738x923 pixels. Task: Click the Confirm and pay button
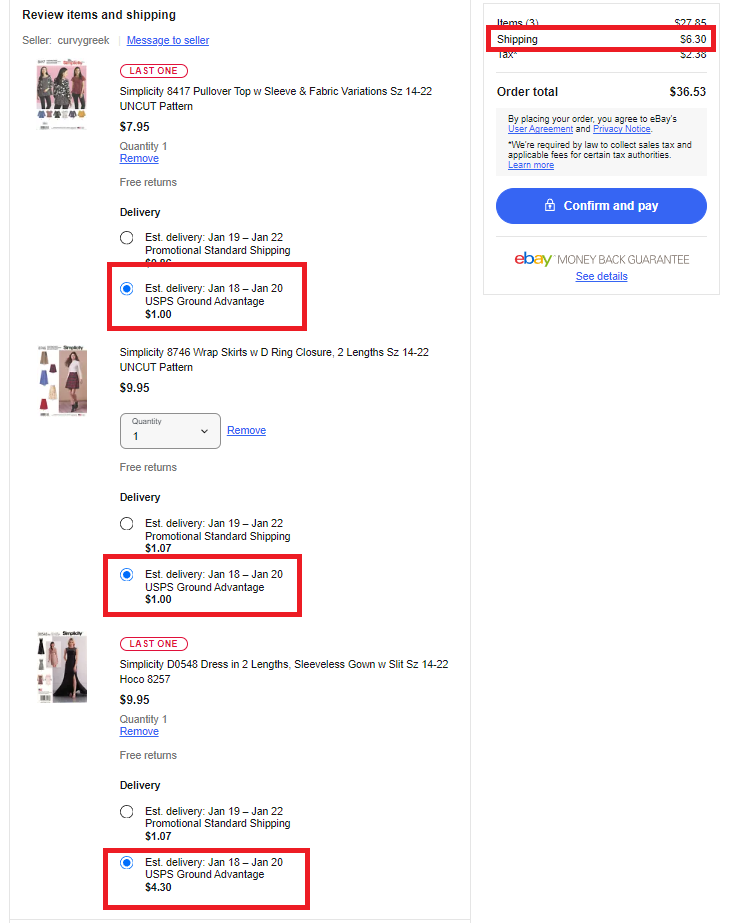601,206
